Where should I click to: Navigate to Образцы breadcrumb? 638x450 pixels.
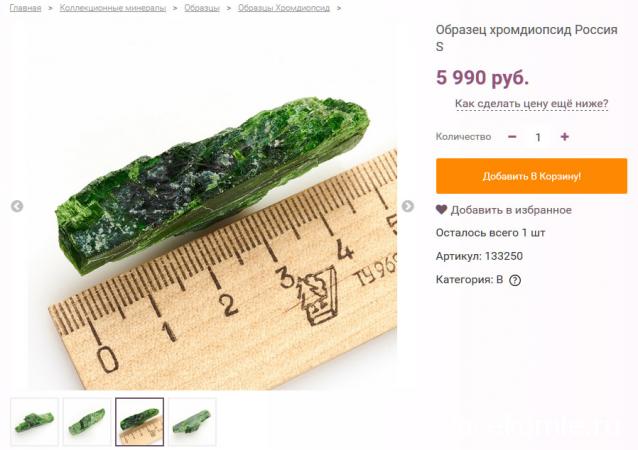[202, 8]
